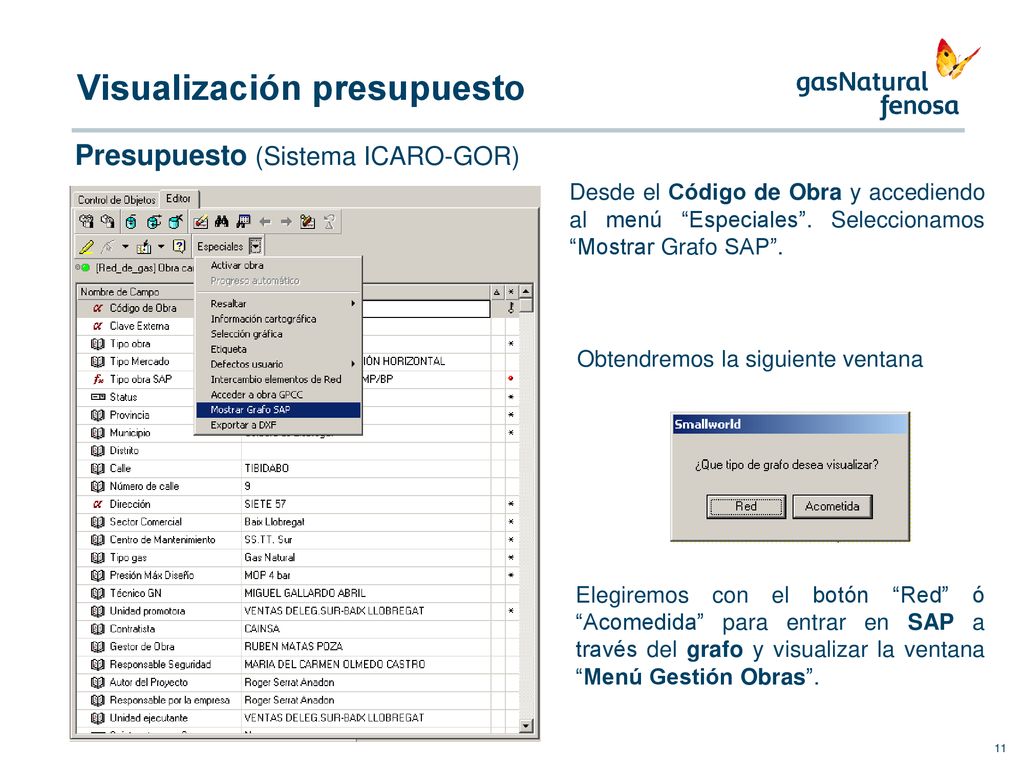
Task: Expand the Resaltar submenu arrow
Action: [353, 304]
